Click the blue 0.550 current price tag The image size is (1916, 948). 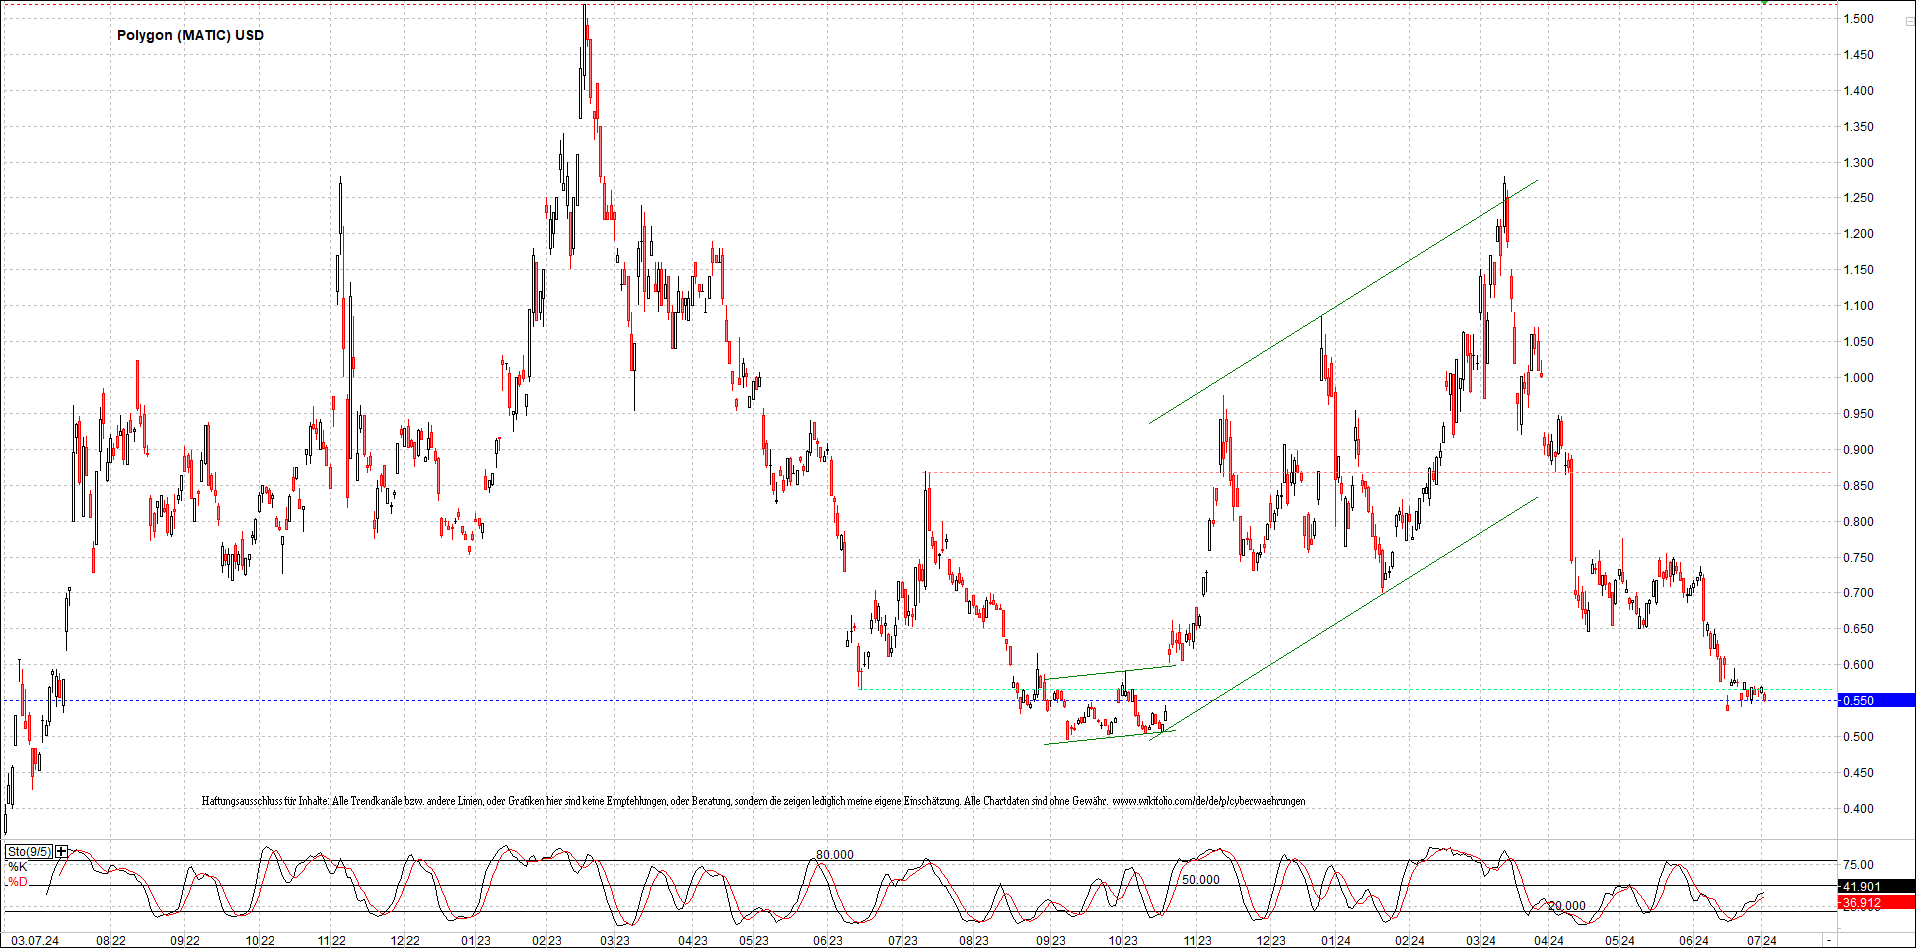(1876, 700)
